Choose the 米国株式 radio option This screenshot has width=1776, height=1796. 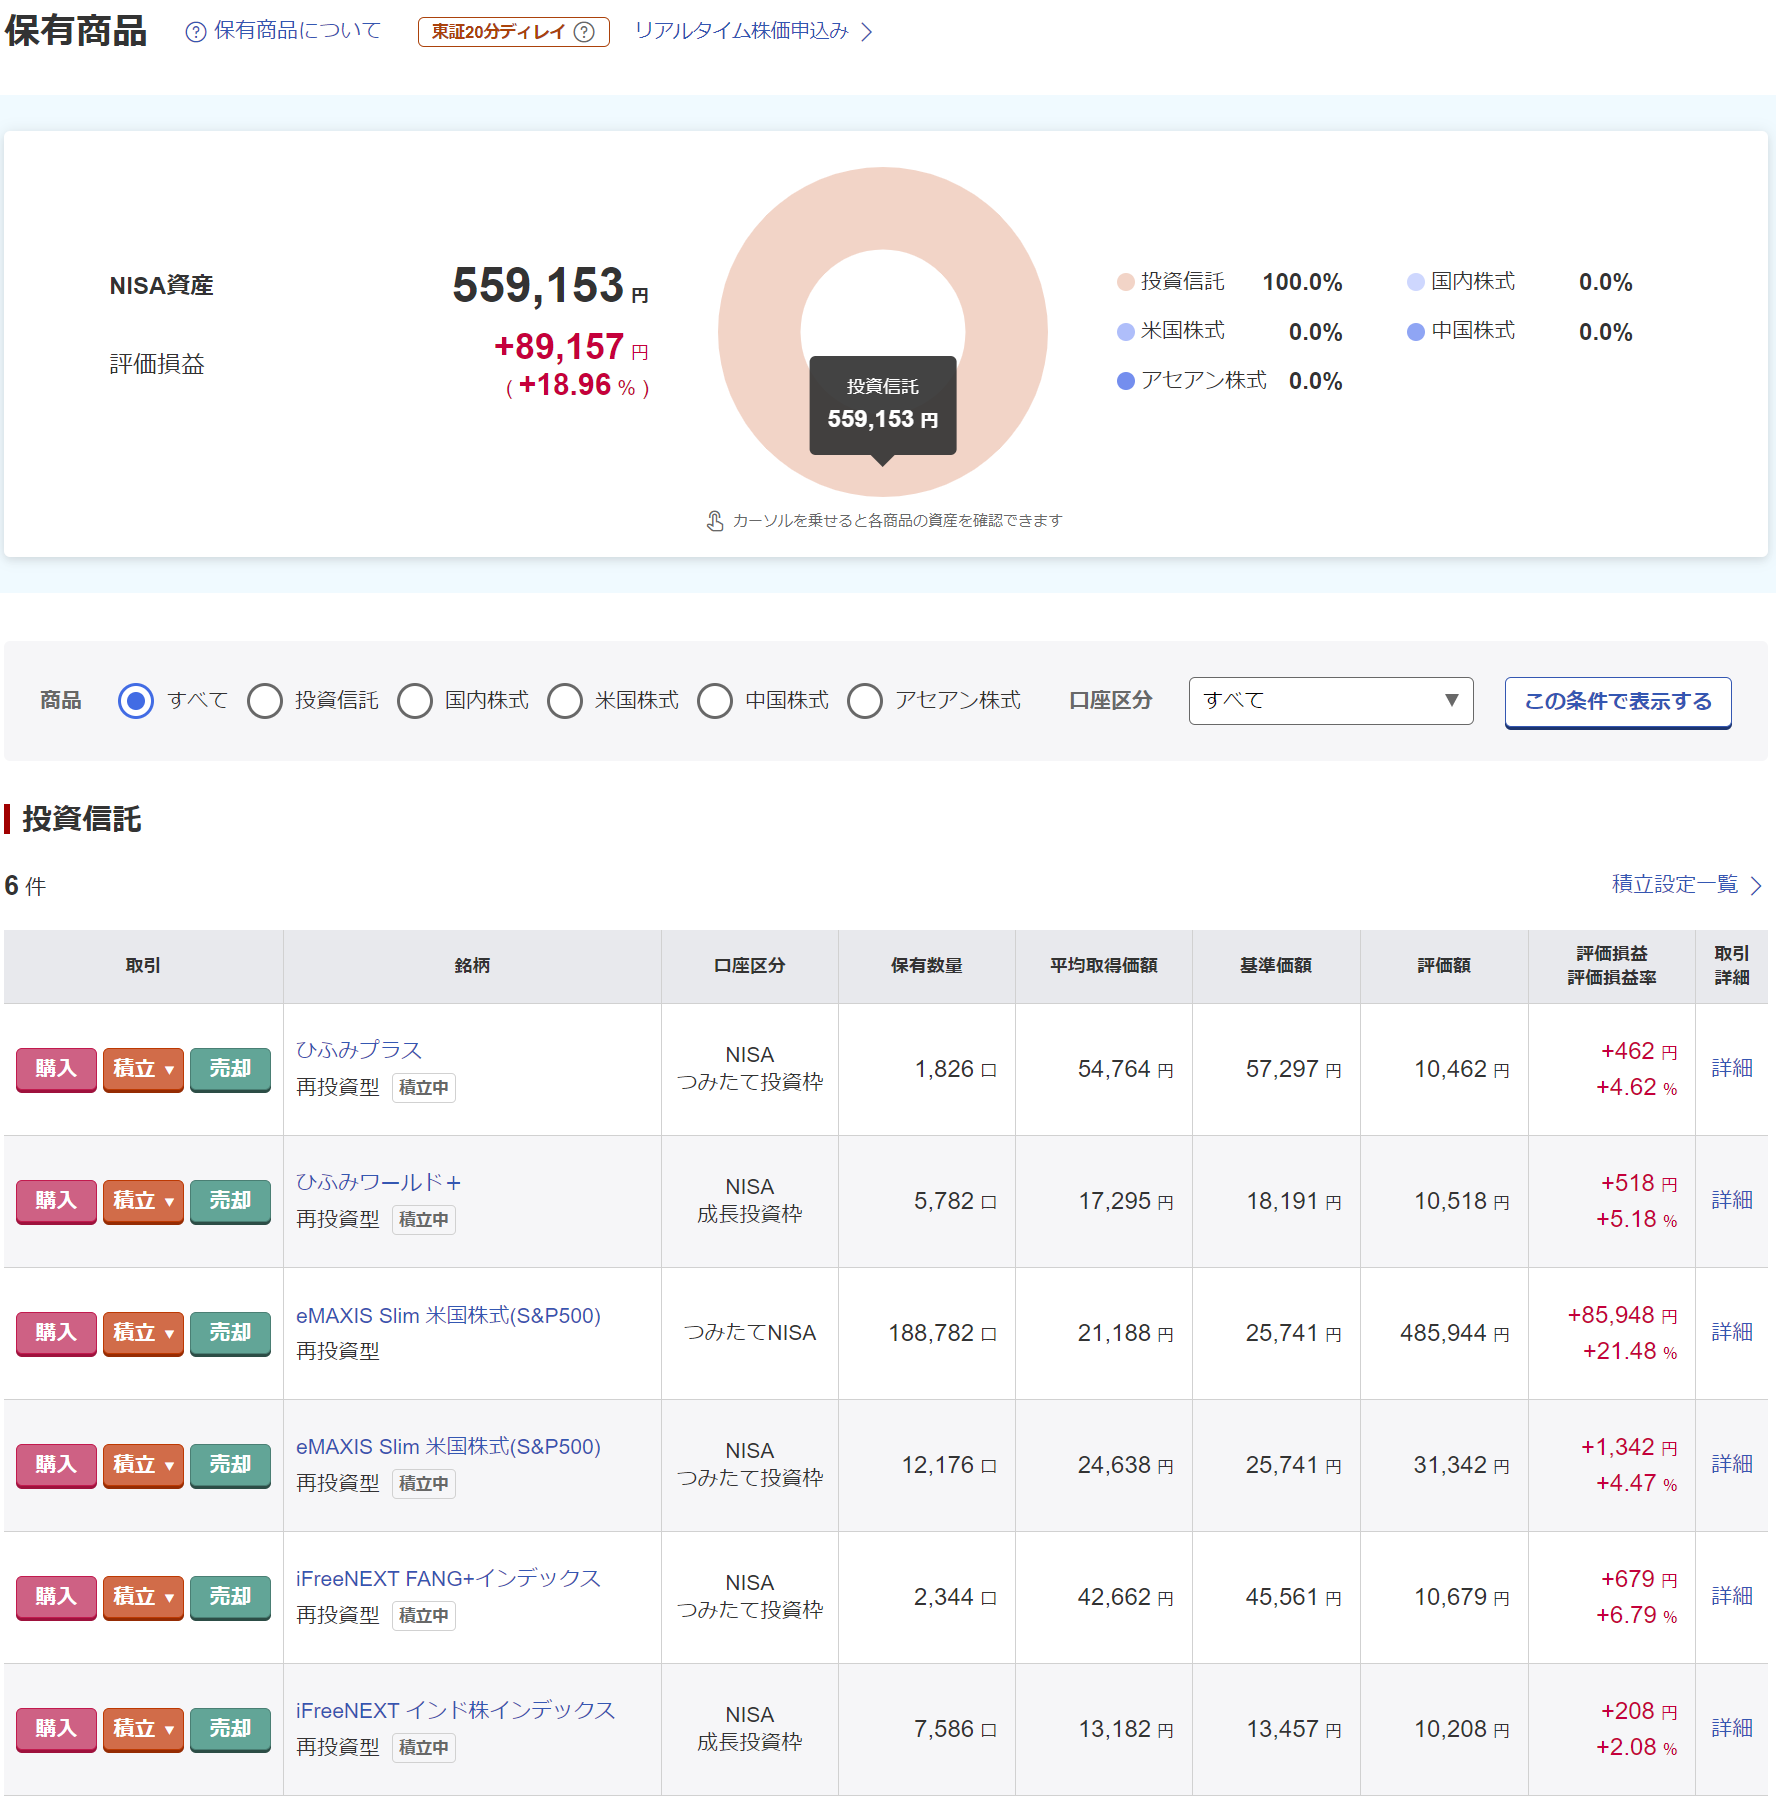pos(565,701)
